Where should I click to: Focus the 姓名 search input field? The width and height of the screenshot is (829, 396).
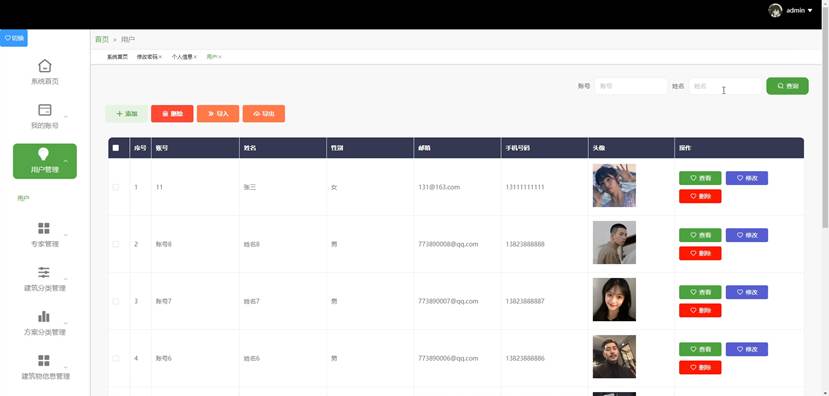point(725,86)
